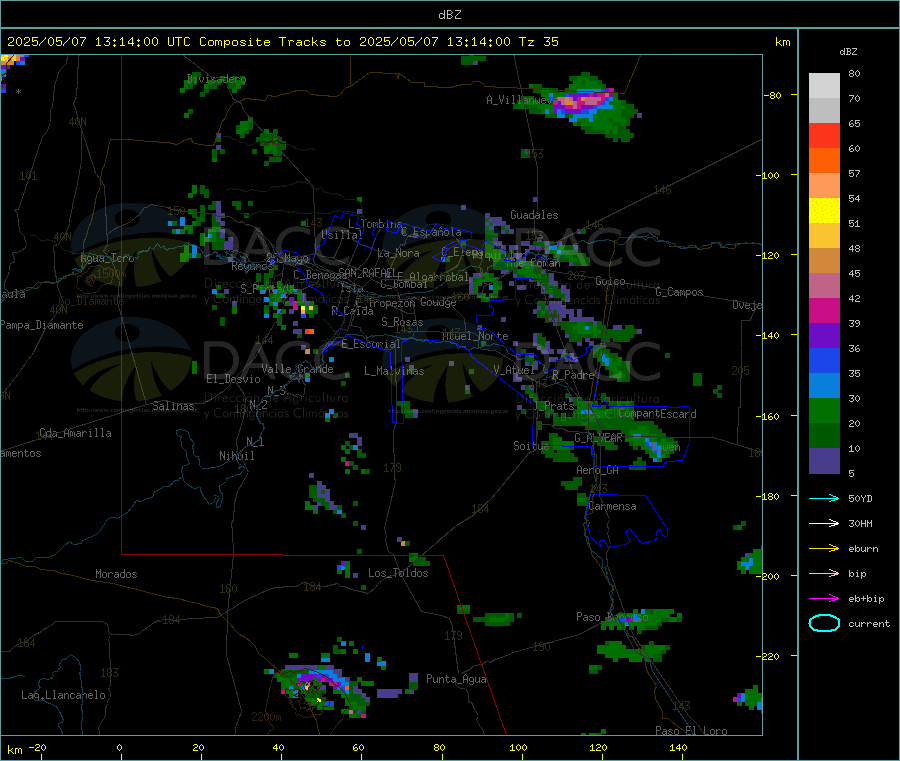Click the SAN_RAFAEL city label
This screenshot has height=761, width=900.
click(367, 272)
